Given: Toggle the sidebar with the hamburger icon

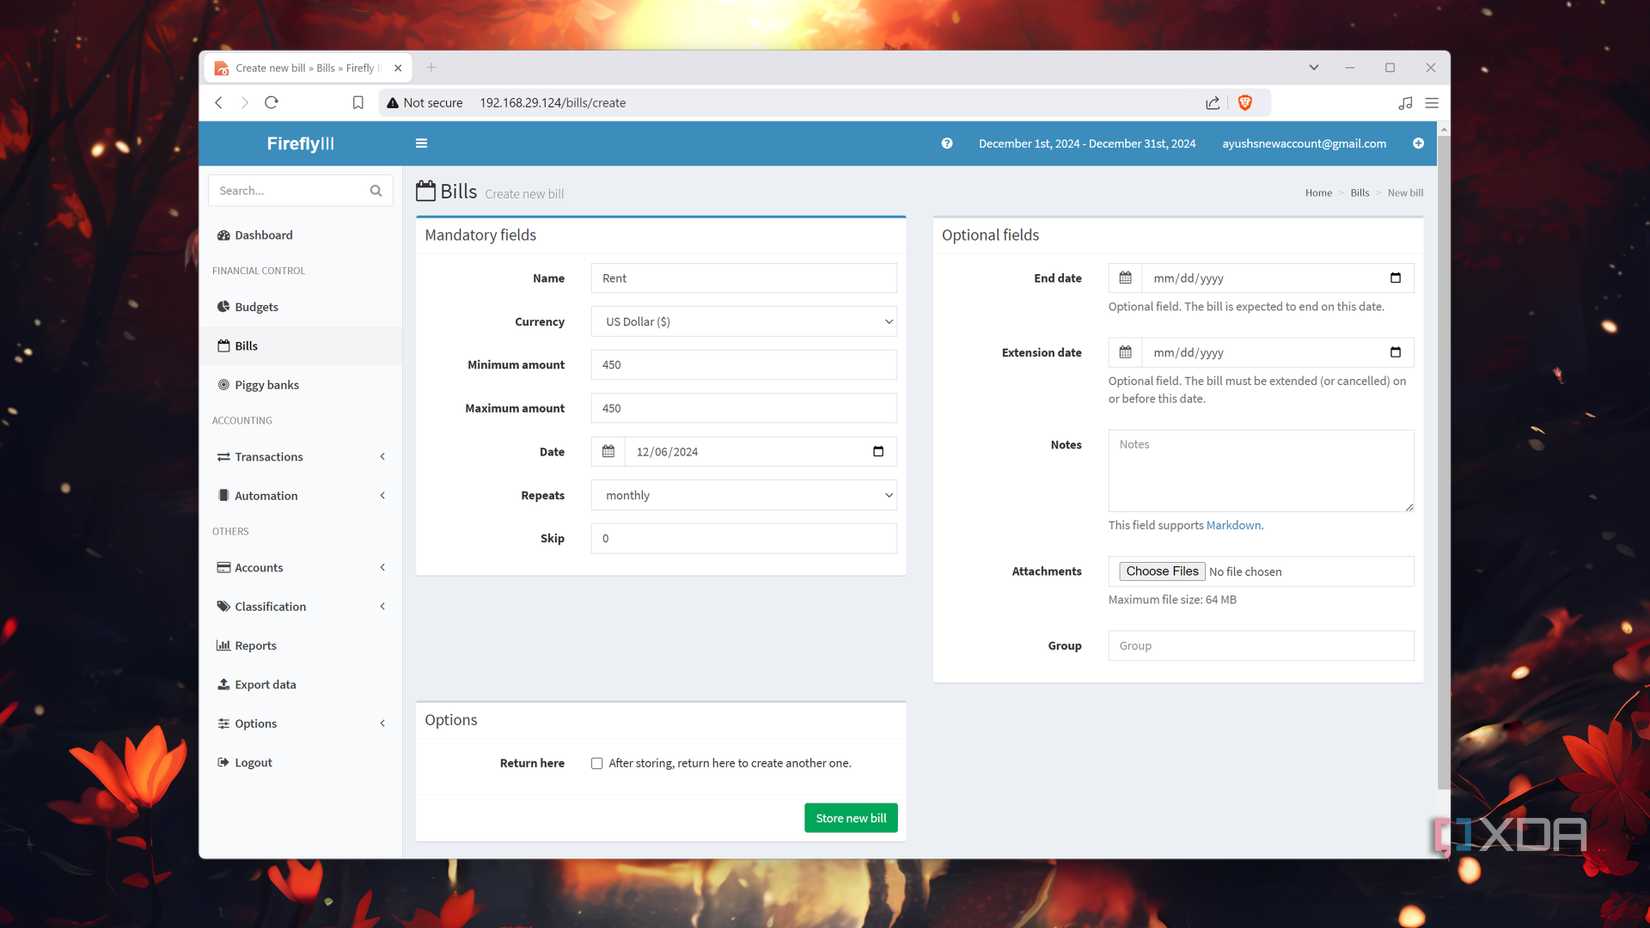Looking at the screenshot, I should pyautogui.click(x=421, y=143).
